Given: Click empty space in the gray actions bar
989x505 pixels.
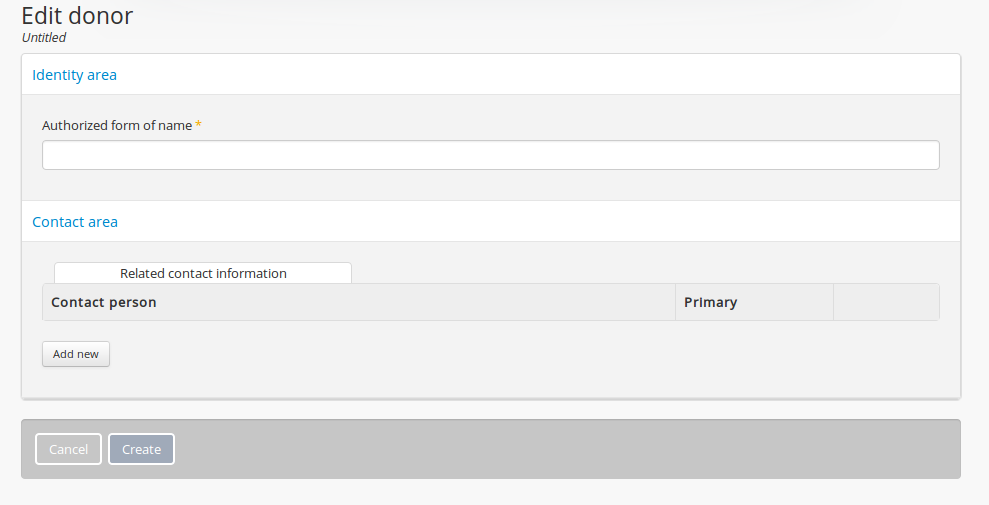Looking at the screenshot, I should 560,449.
